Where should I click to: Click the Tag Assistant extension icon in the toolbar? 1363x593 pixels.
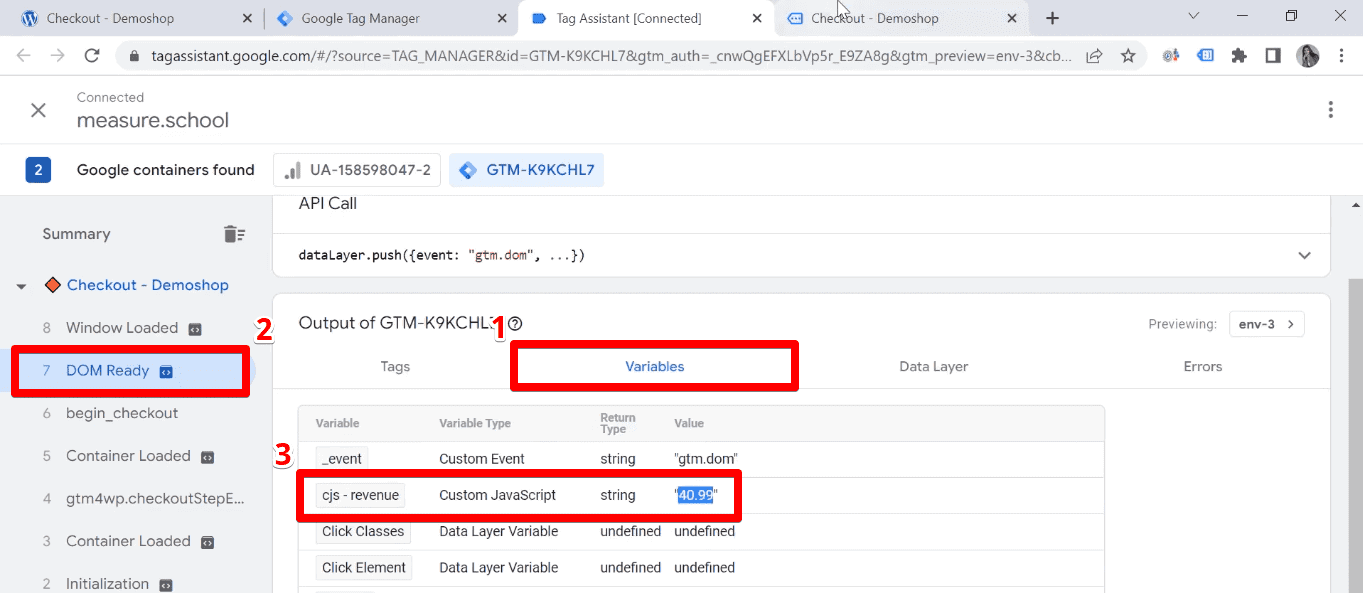pyautogui.click(x=1204, y=55)
